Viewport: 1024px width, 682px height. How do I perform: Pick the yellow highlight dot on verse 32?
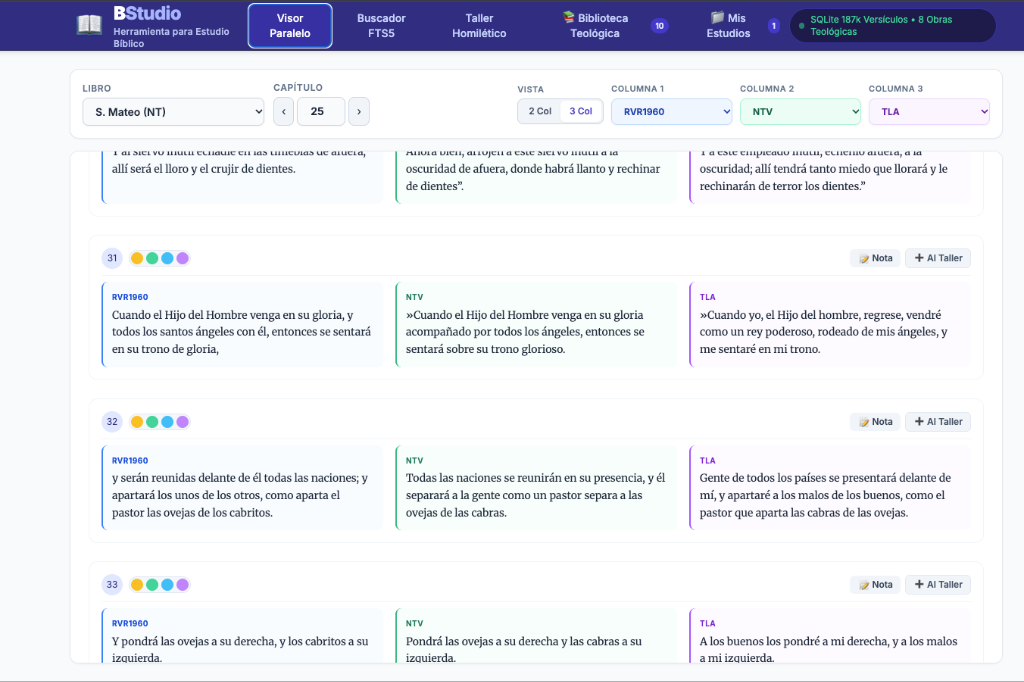(x=137, y=422)
